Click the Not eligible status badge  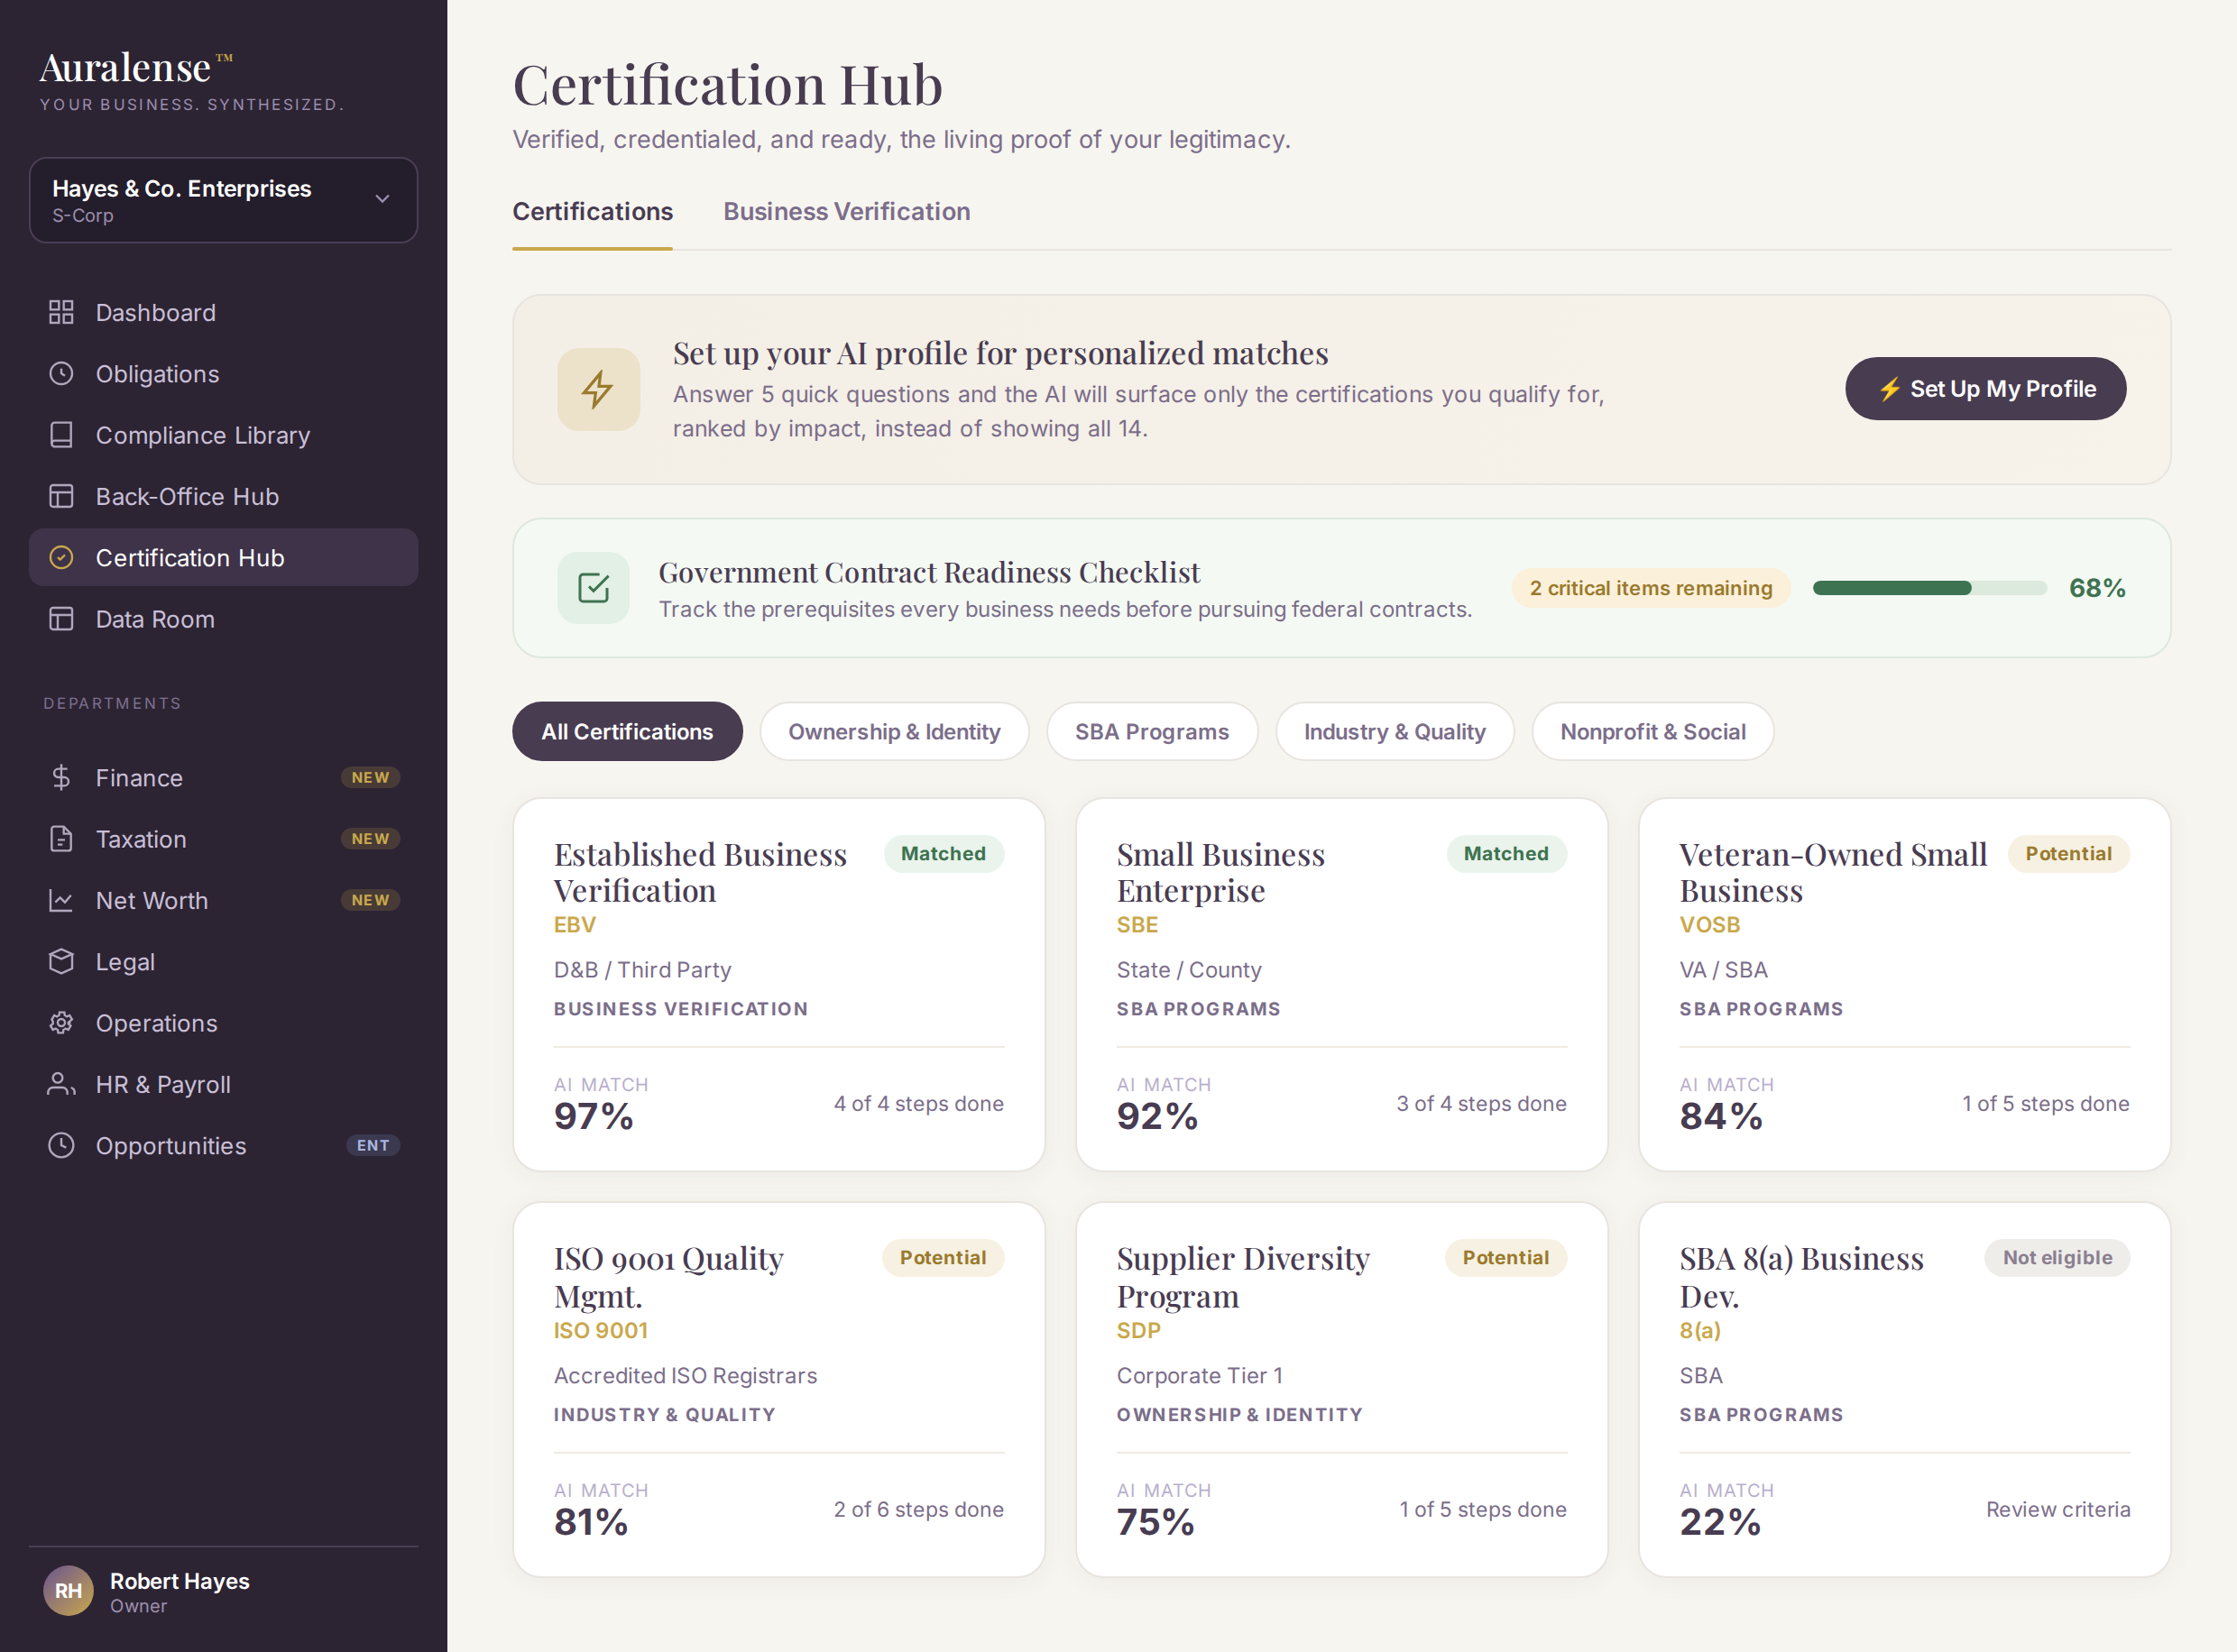pyautogui.click(x=2057, y=1258)
